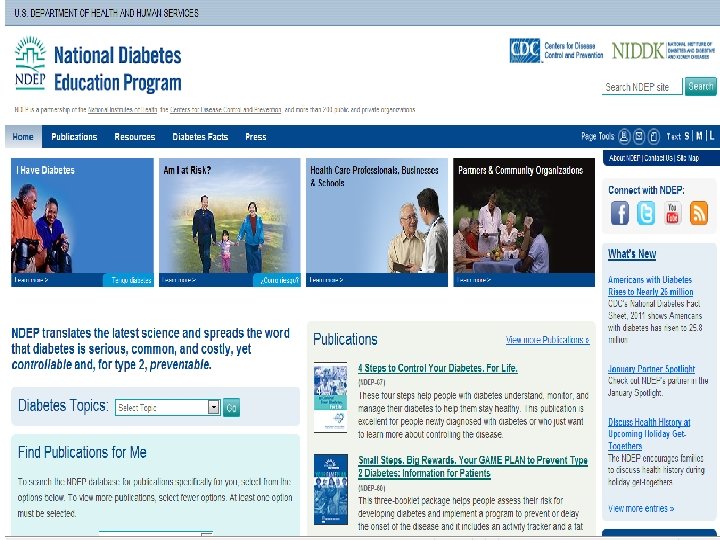Focus the Search NDEP site field
Image resolution: width=720 pixels, height=540 pixels.
pos(642,87)
